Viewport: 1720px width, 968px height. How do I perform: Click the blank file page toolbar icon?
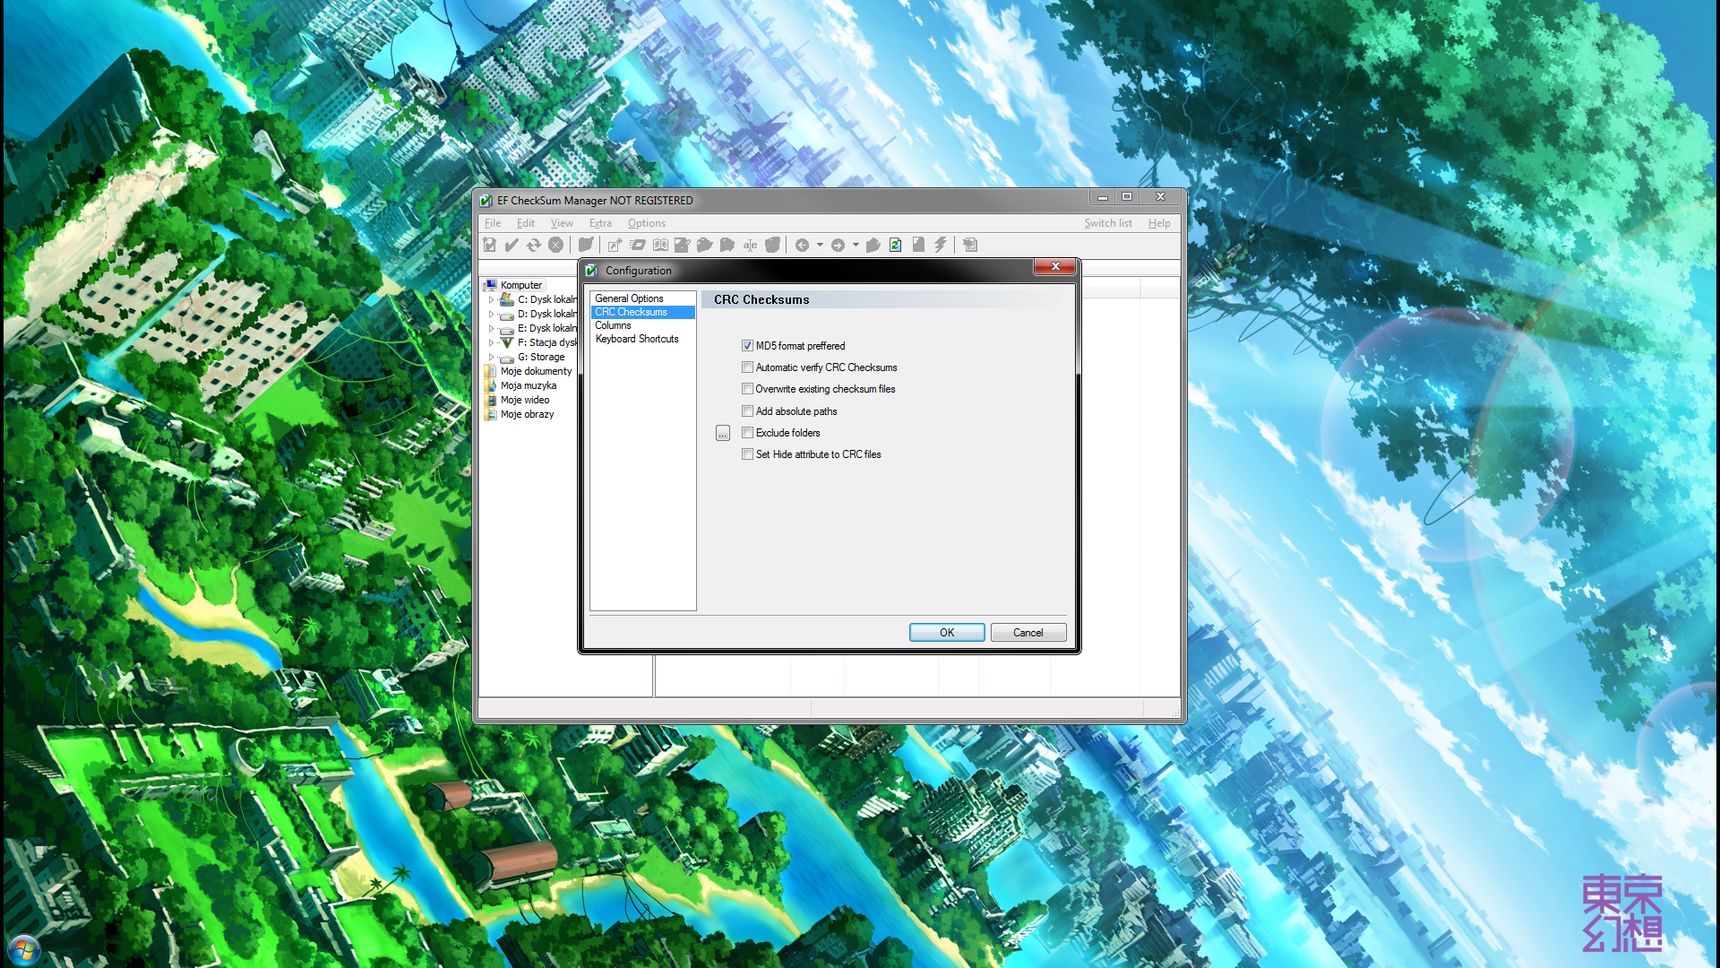918,245
